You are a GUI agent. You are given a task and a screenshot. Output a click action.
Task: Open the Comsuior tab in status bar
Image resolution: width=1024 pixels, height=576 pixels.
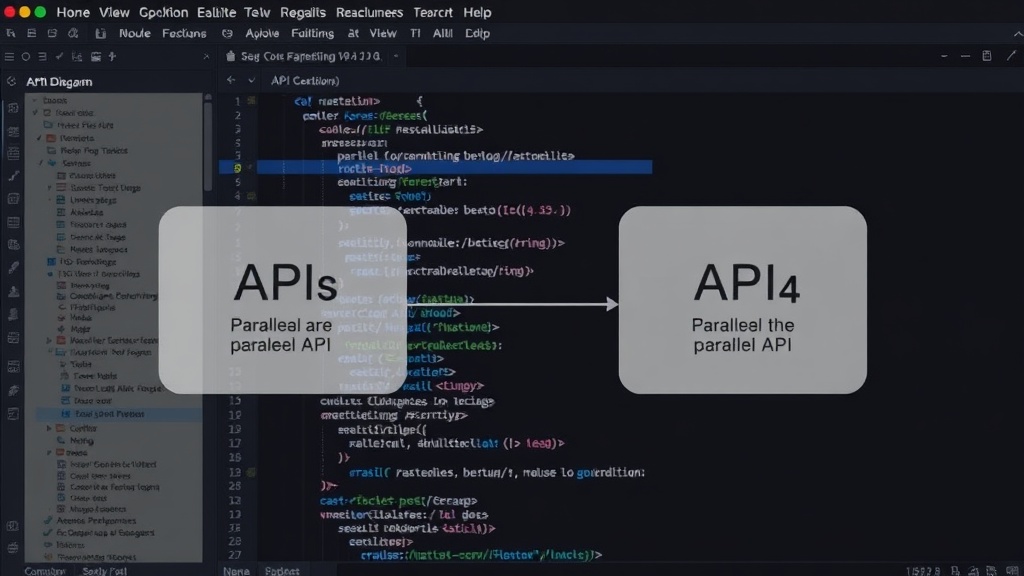click(45, 571)
